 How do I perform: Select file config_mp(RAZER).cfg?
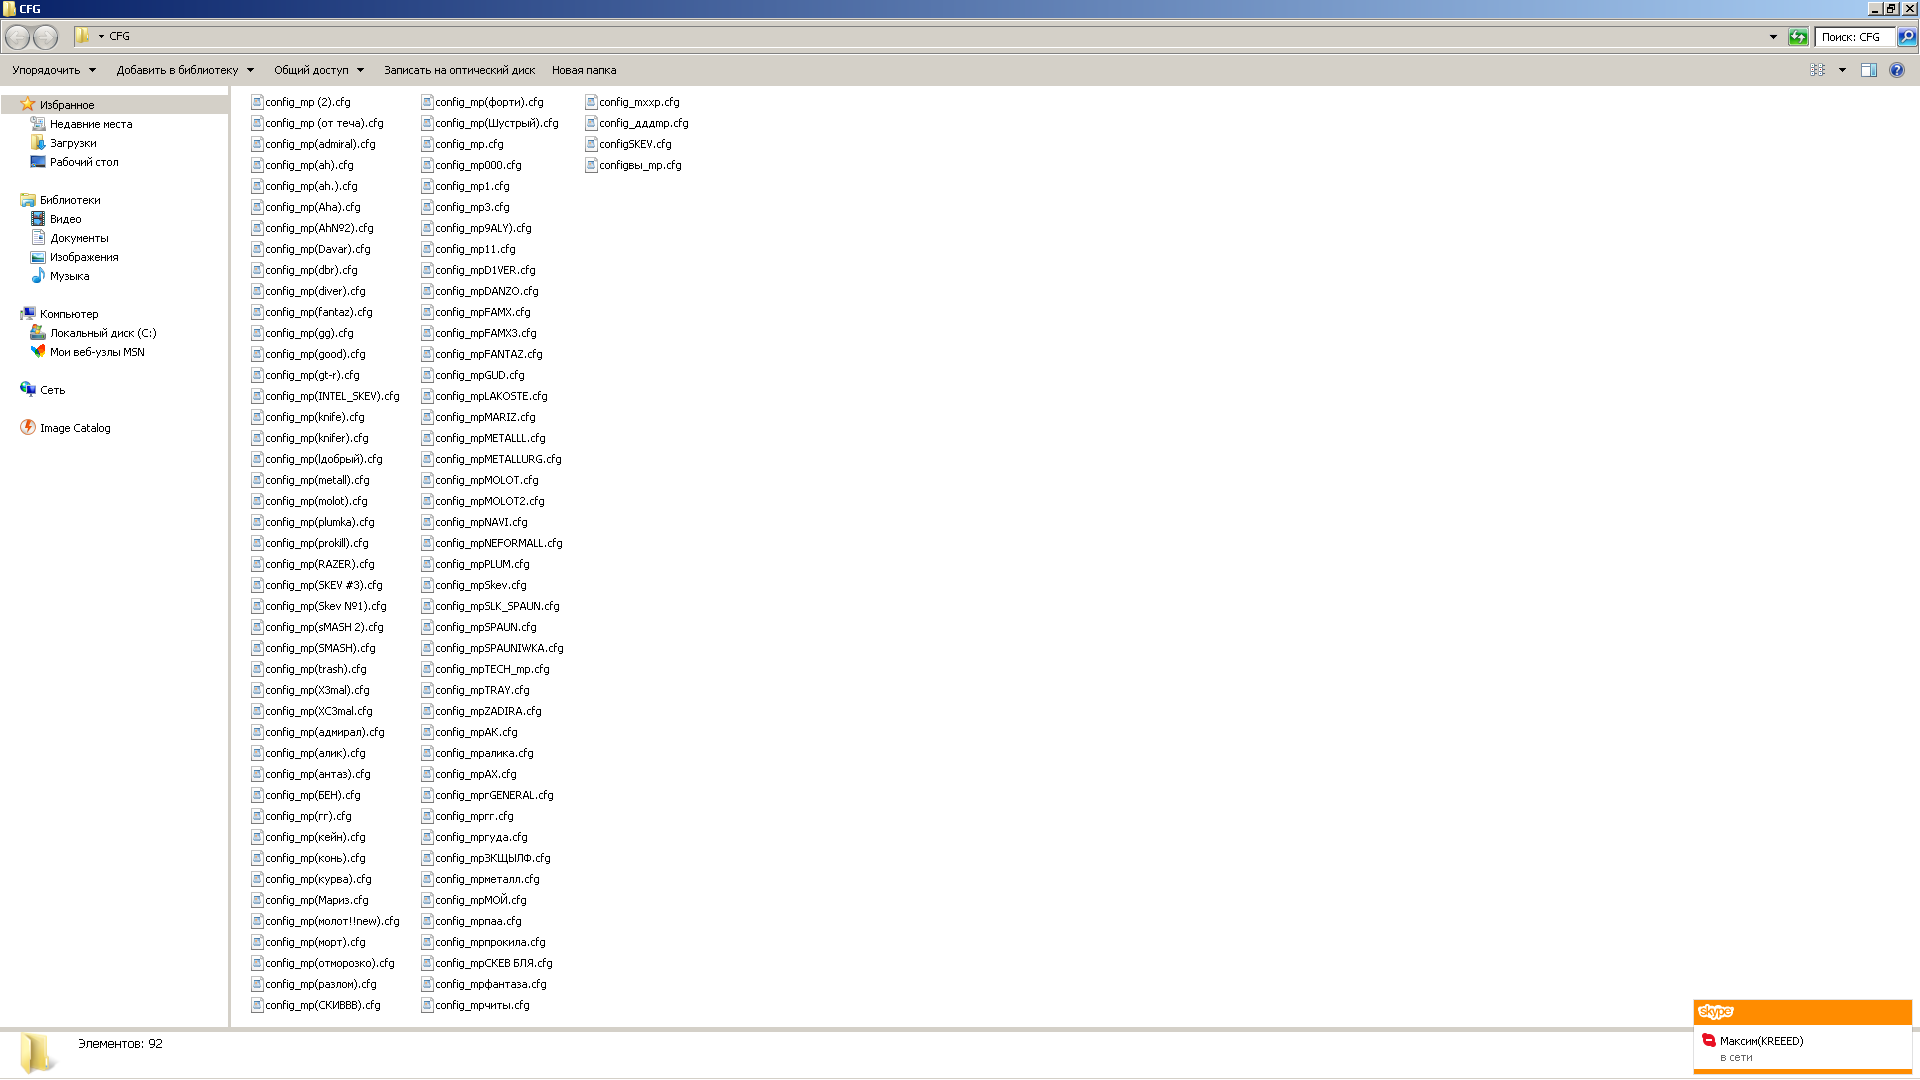click(313, 564)
